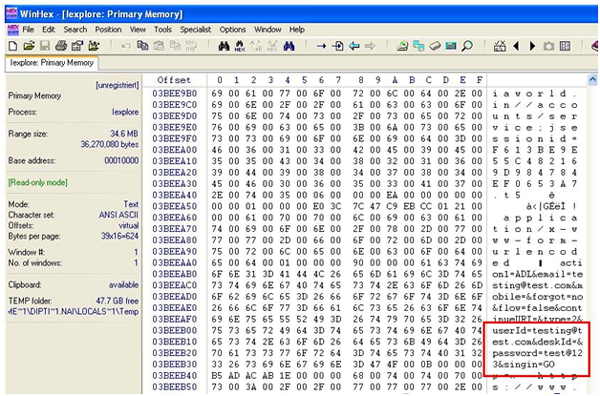Click the black left triangle previous icon
600x396 pixels.
click(x=516, y=46)
